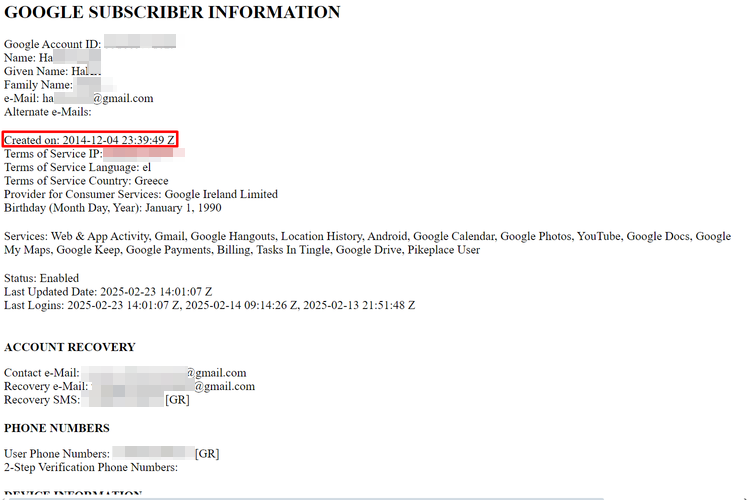Click the Status: Enabled line
Viewport: 750px width, 500px height.
coord(41,278)
